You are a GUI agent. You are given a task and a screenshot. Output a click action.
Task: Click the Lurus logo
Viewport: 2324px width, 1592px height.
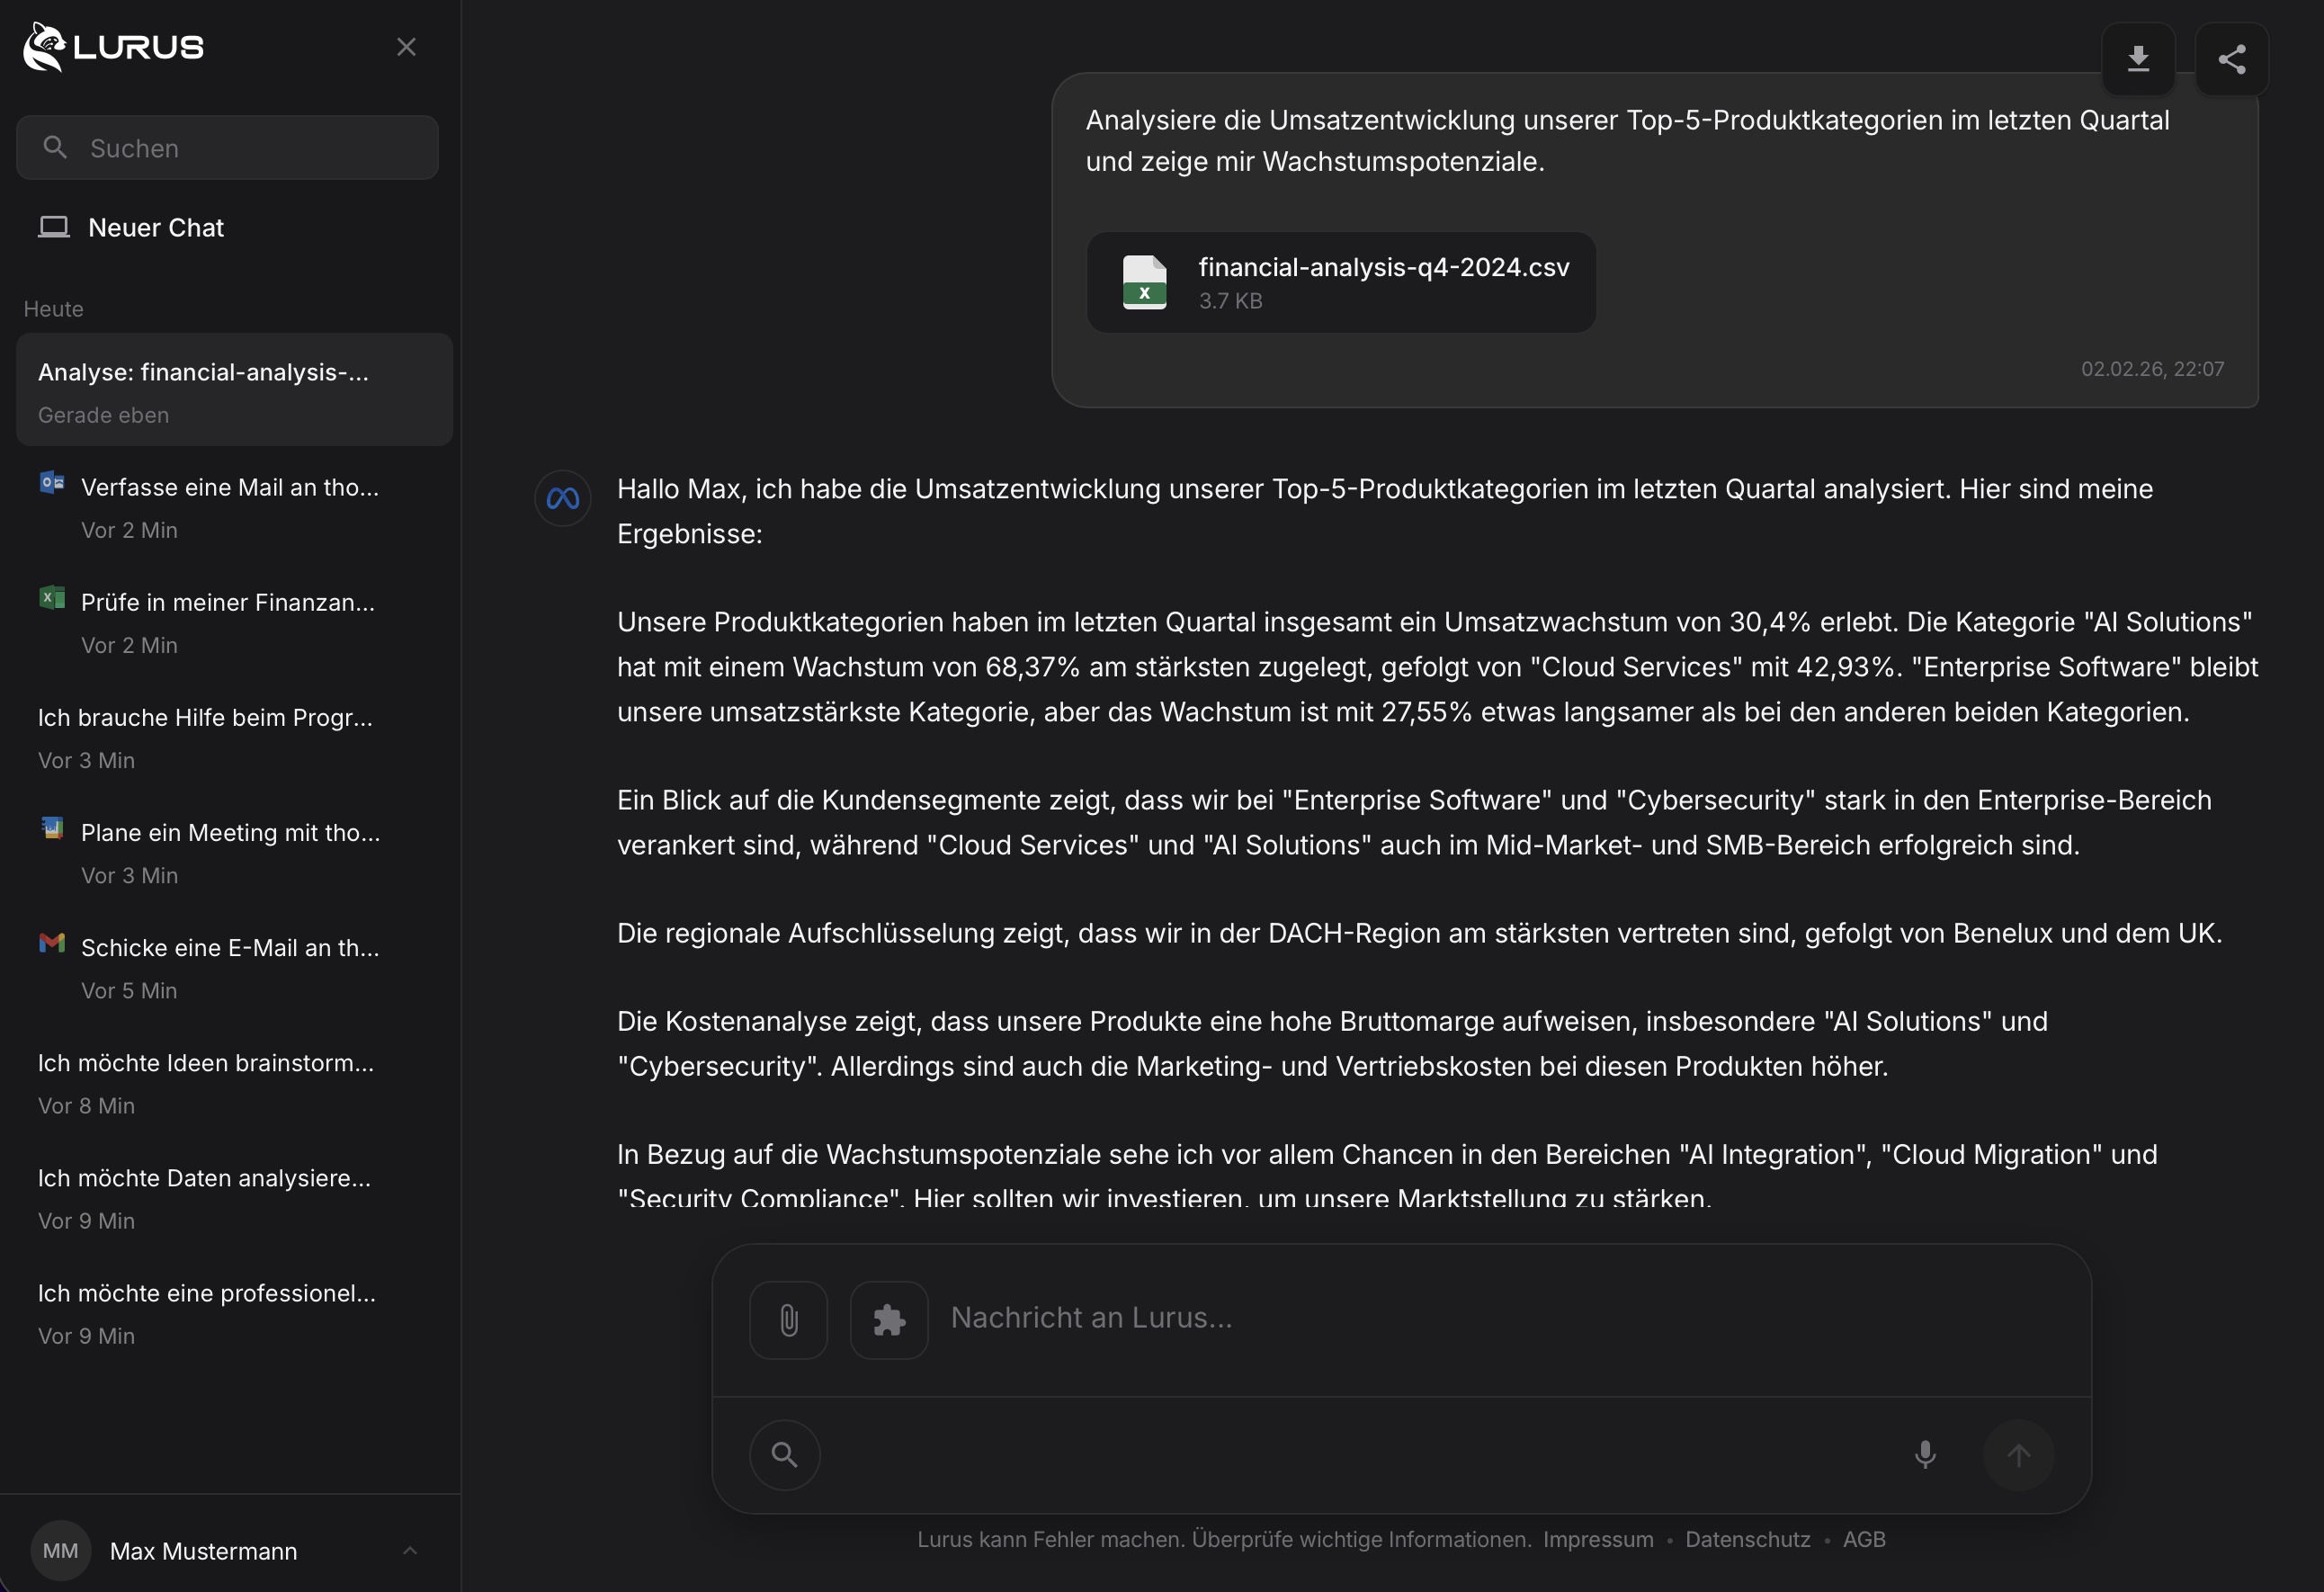112,46
